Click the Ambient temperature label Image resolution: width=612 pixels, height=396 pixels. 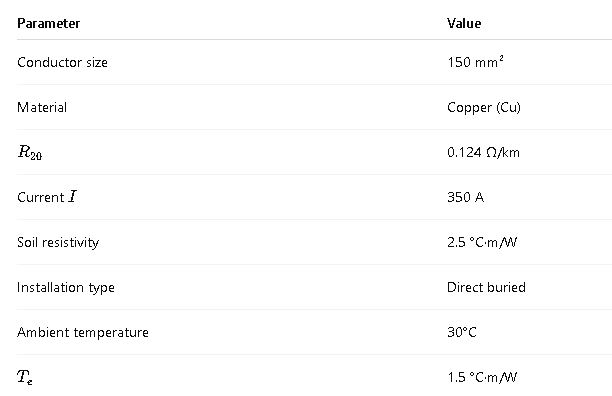pos(83,332)
